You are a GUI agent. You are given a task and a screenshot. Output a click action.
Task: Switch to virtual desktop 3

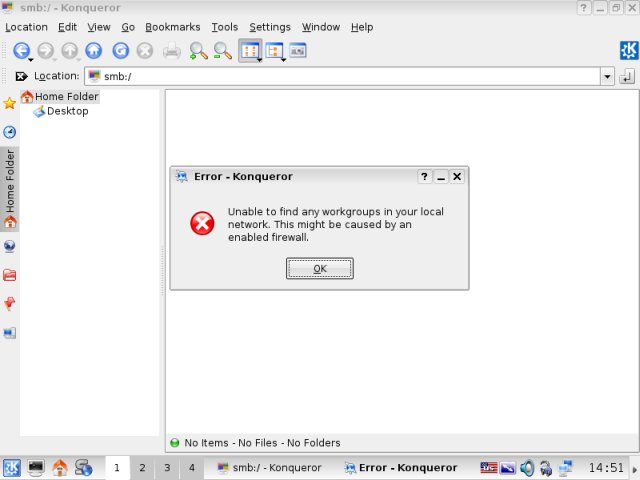[167, 468]
